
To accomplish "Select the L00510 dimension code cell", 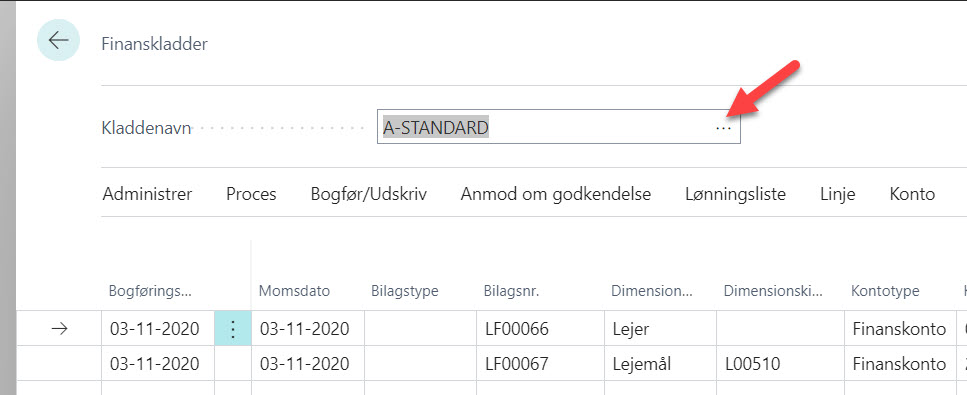I will 780,364.
